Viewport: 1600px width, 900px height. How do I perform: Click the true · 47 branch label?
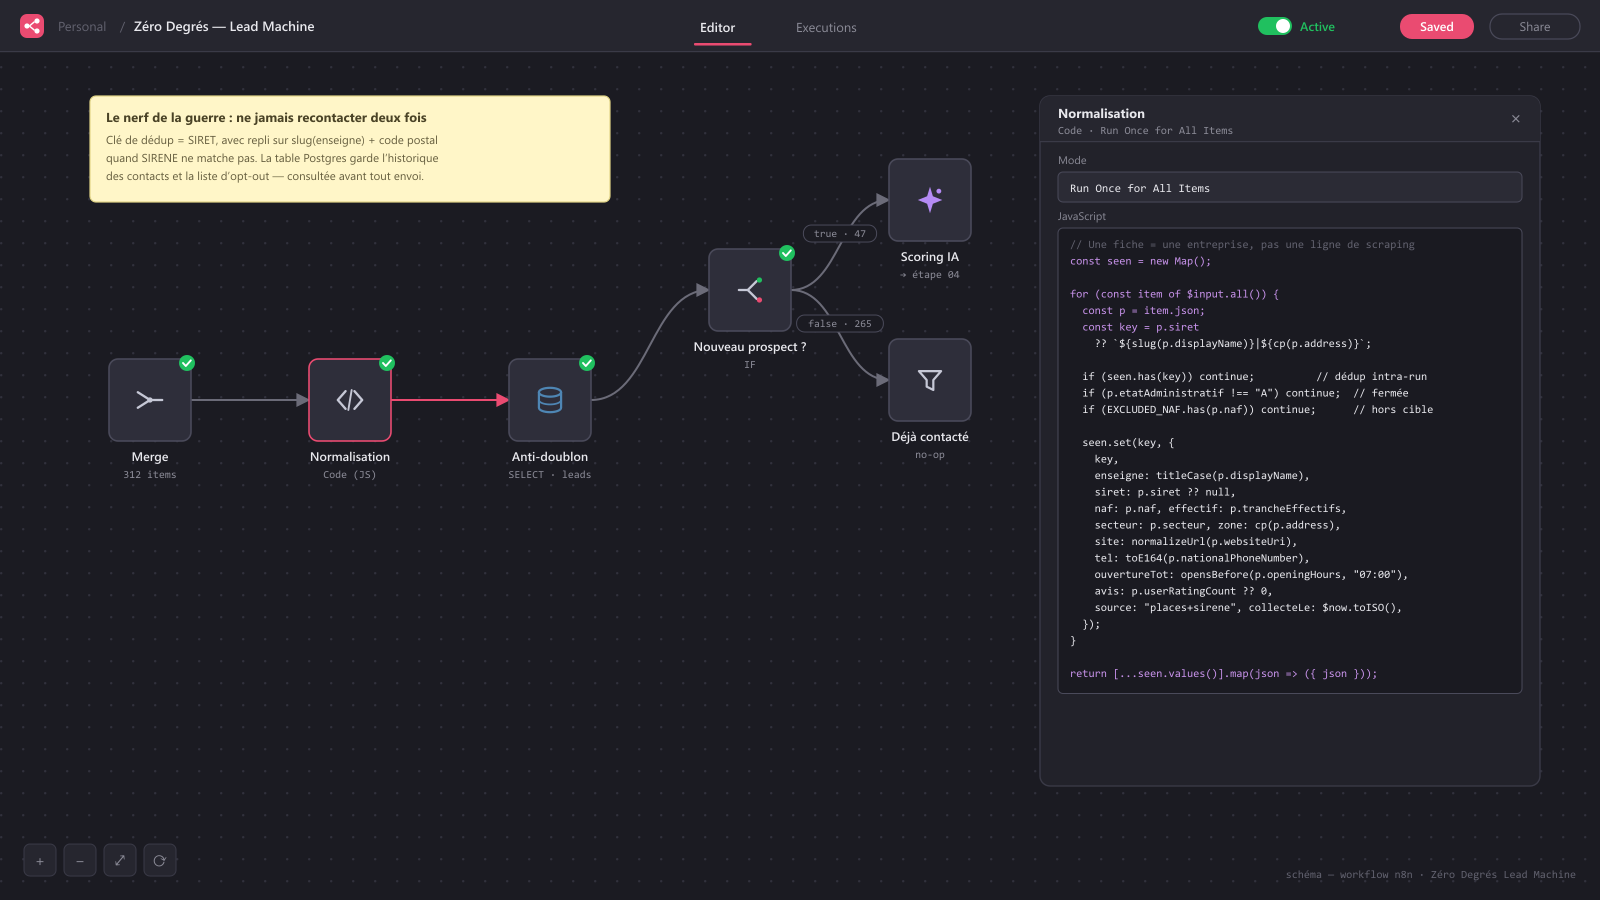pos(840,234)
